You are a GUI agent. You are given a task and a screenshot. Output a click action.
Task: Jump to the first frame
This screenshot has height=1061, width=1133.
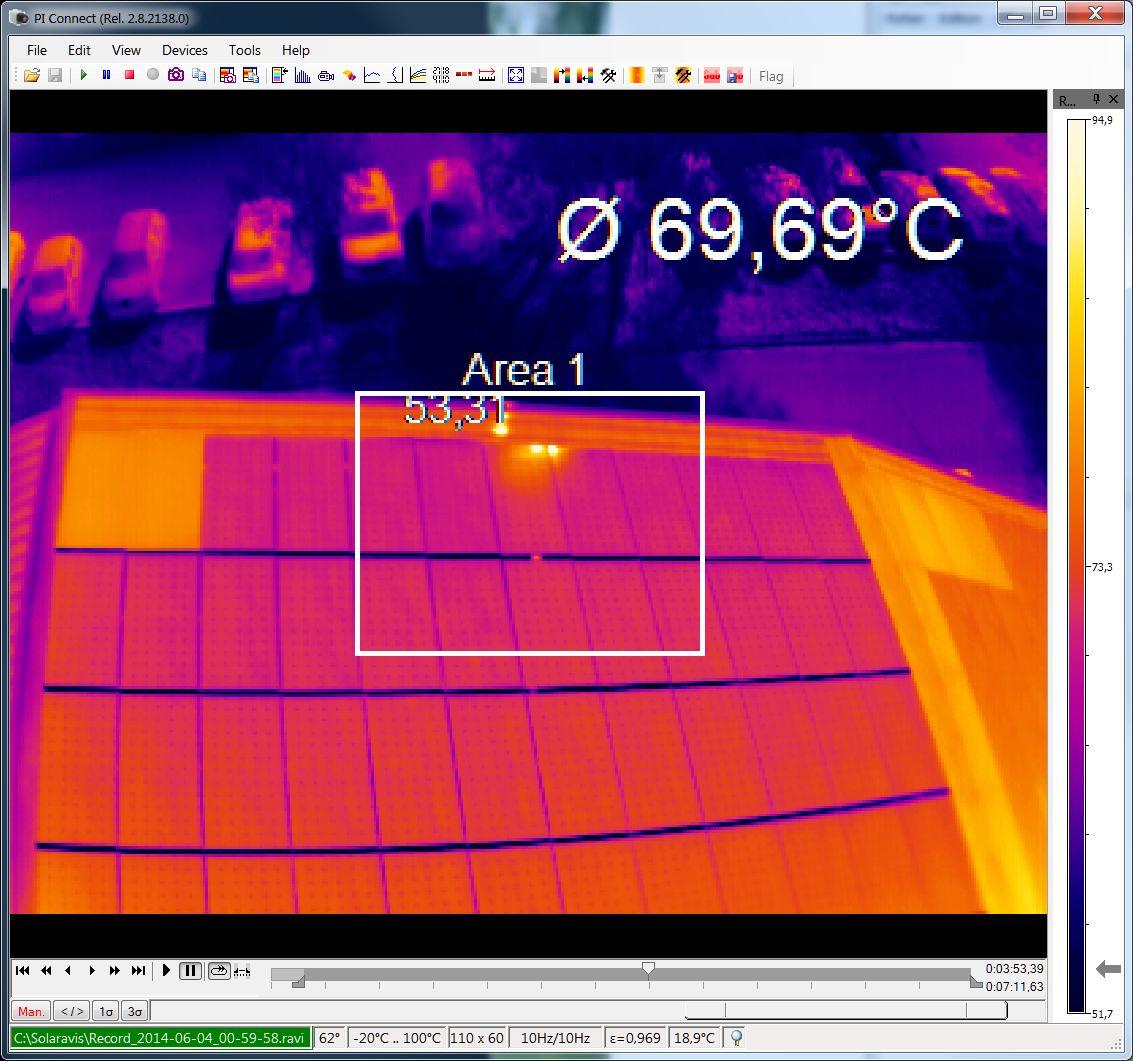pos(22,970)
